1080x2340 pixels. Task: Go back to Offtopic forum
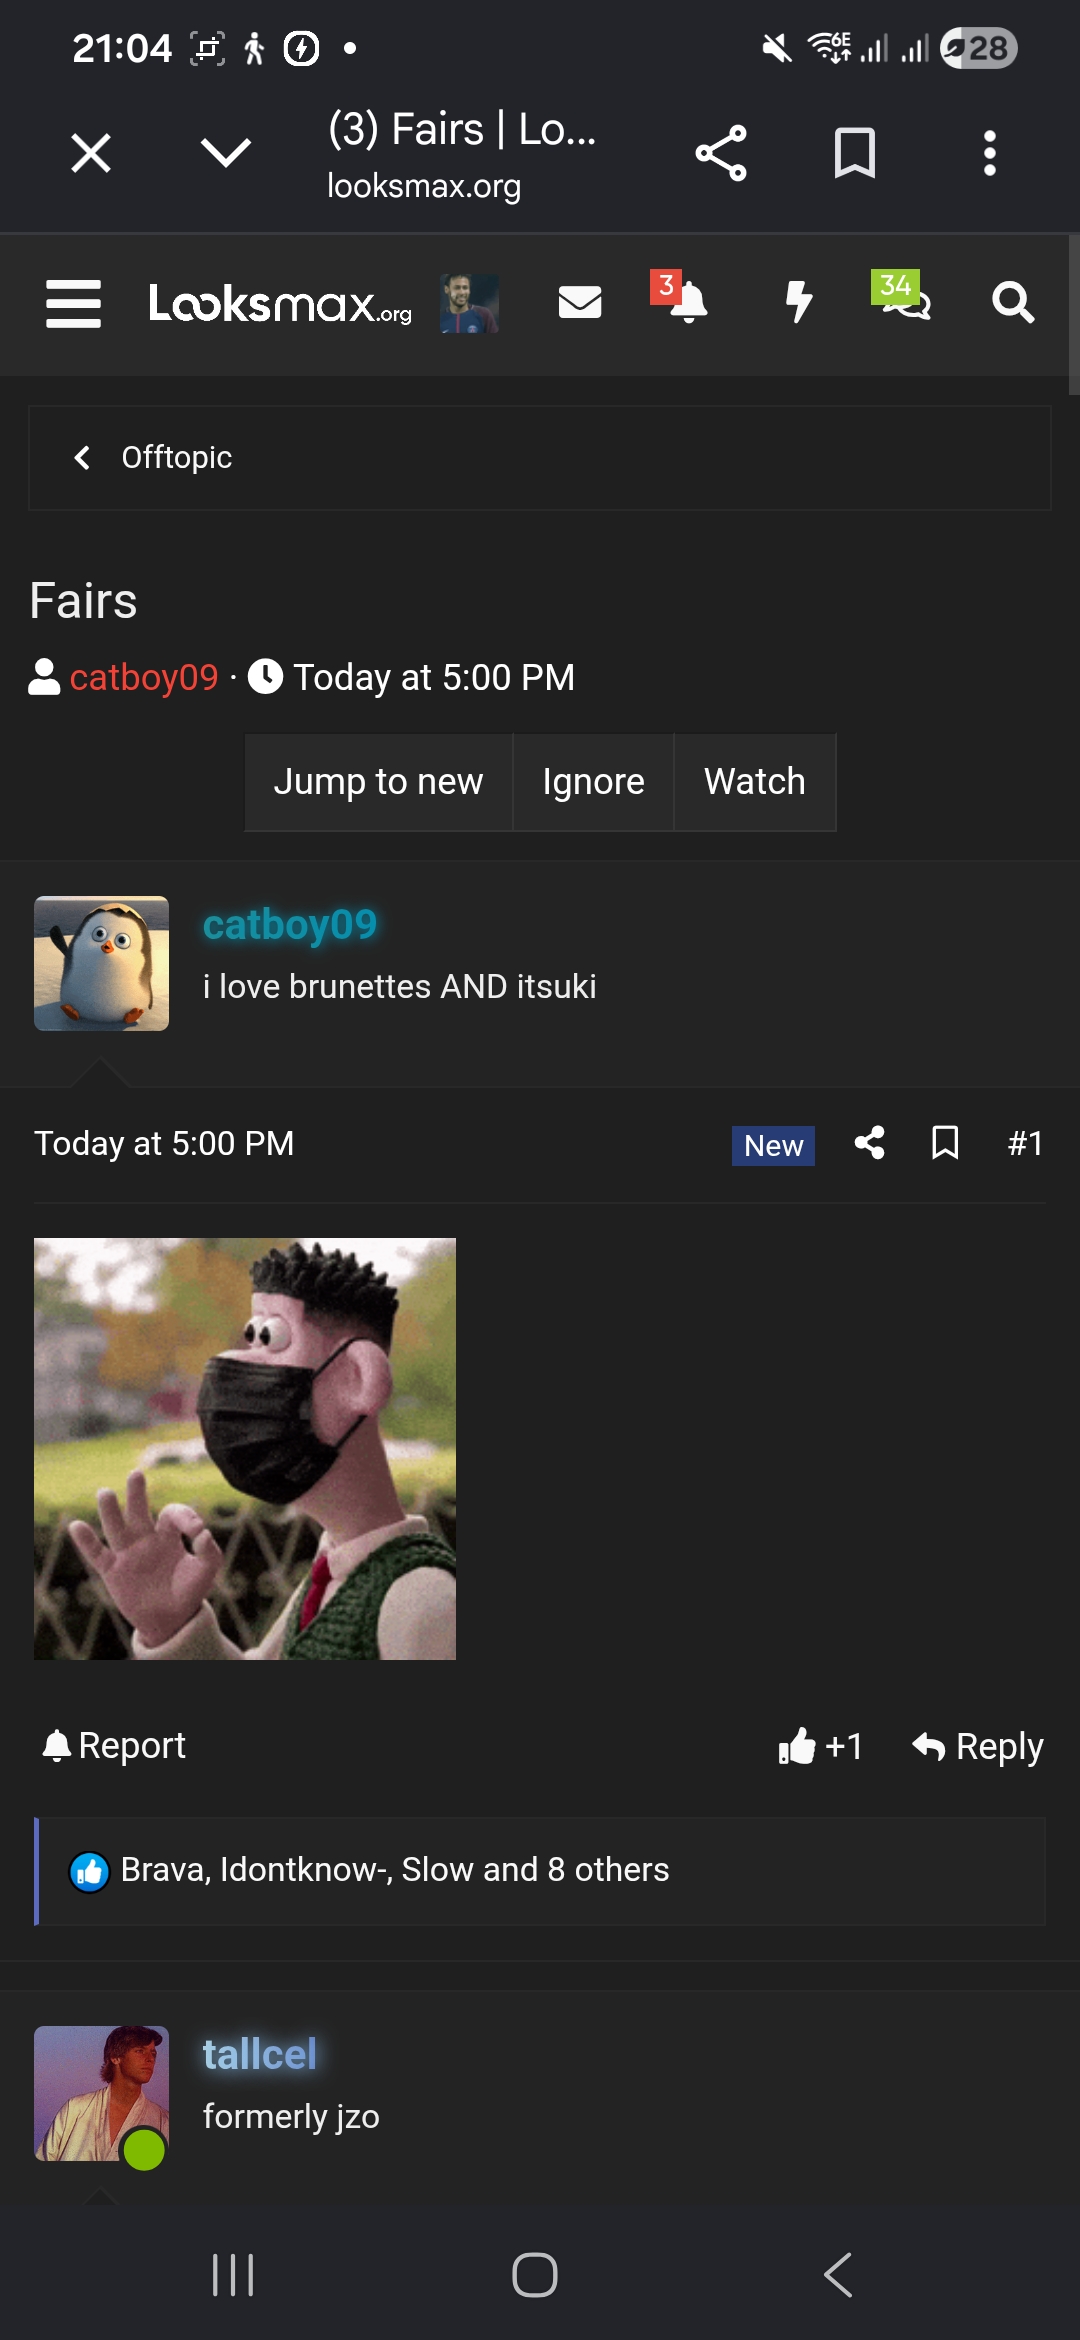coord(177,457)
